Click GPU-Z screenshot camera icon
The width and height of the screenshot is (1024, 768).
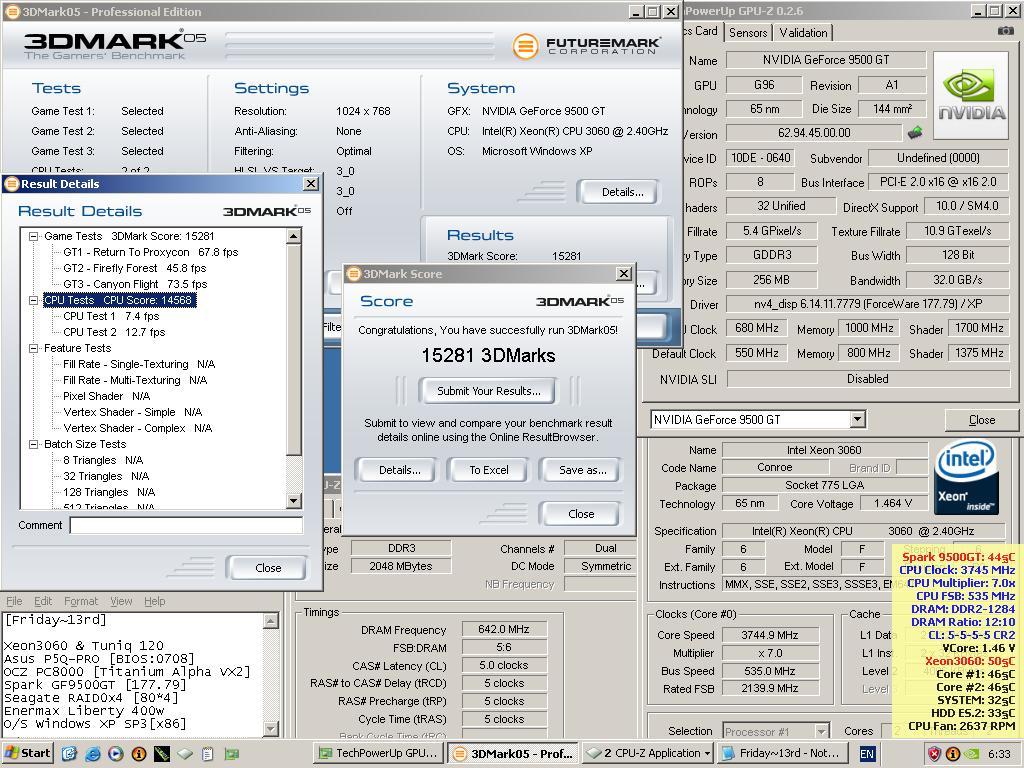pos(1006,31)
